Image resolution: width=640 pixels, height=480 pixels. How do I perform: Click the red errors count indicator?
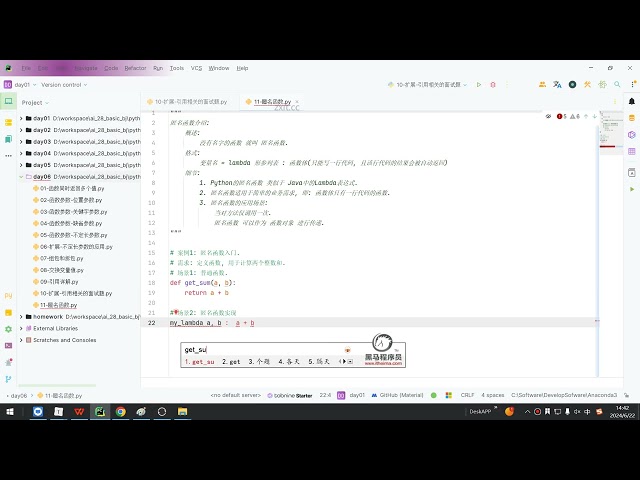coord(562,116)
